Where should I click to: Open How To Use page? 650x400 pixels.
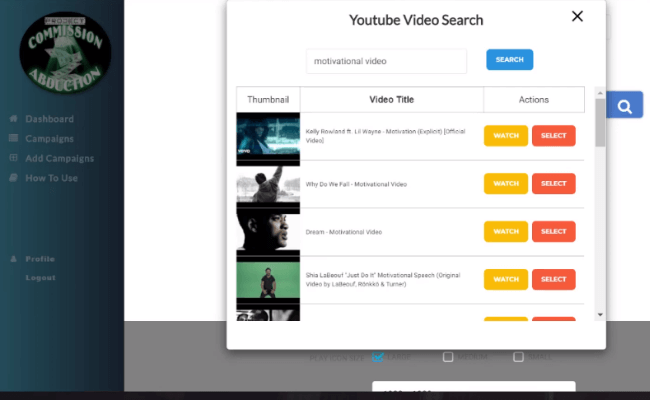pyautogui.click(x=51, y=178)
